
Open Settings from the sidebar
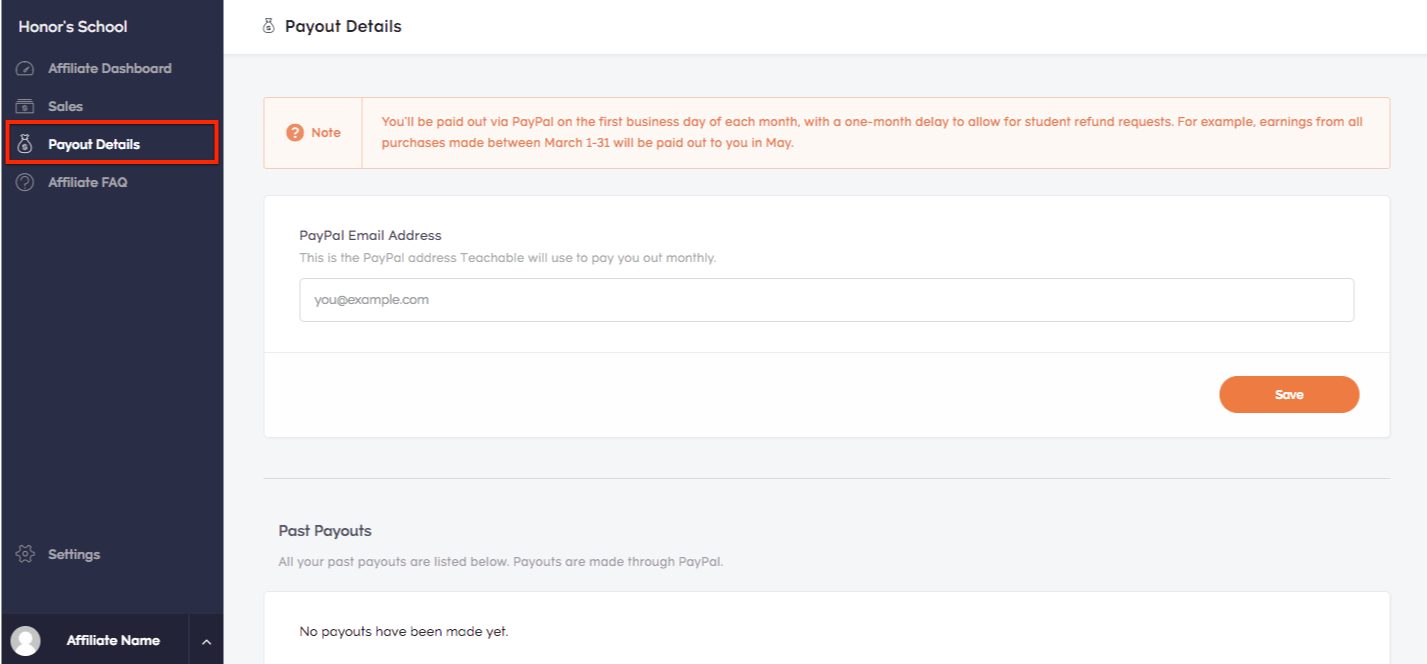74,554
